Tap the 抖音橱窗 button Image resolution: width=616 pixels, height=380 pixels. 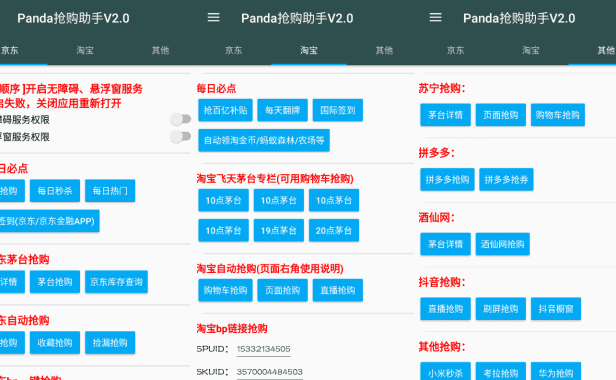[556, 309]
